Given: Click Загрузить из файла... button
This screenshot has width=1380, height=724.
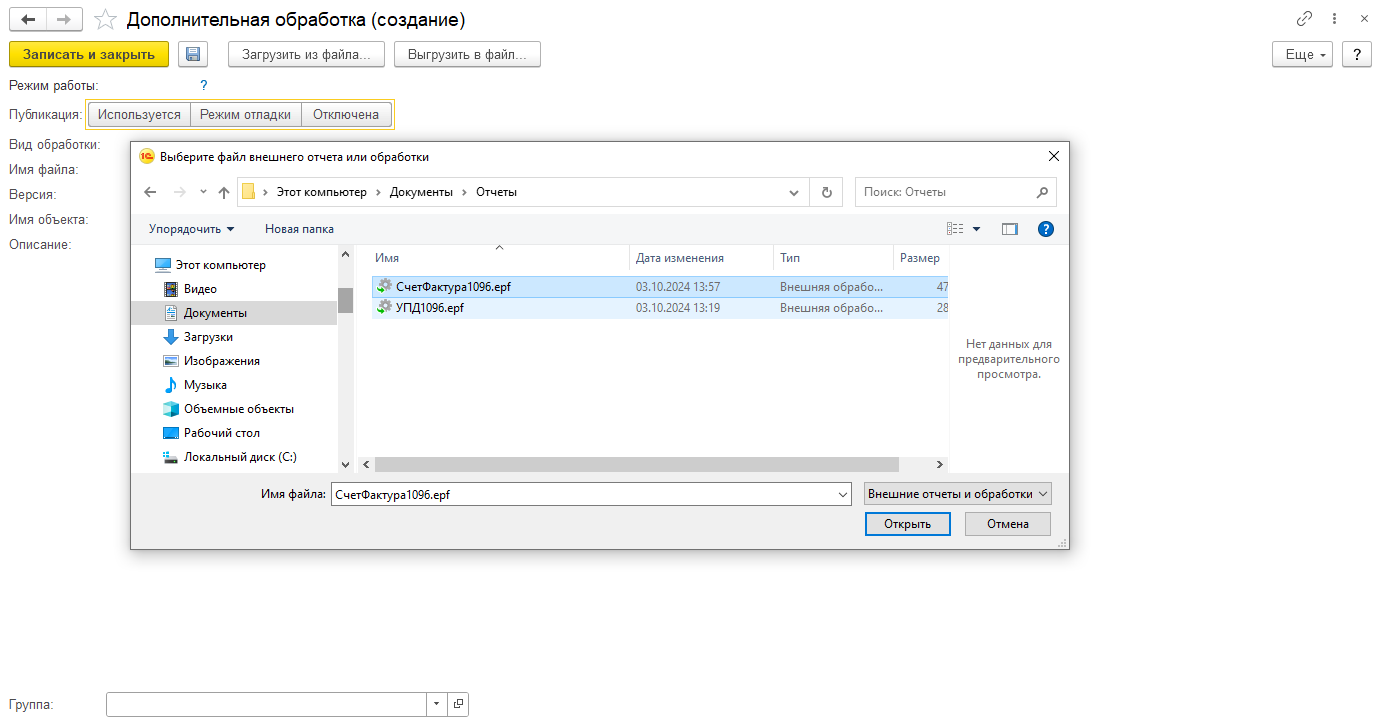Looking at the screenshot, I should [x=306, y=55].
